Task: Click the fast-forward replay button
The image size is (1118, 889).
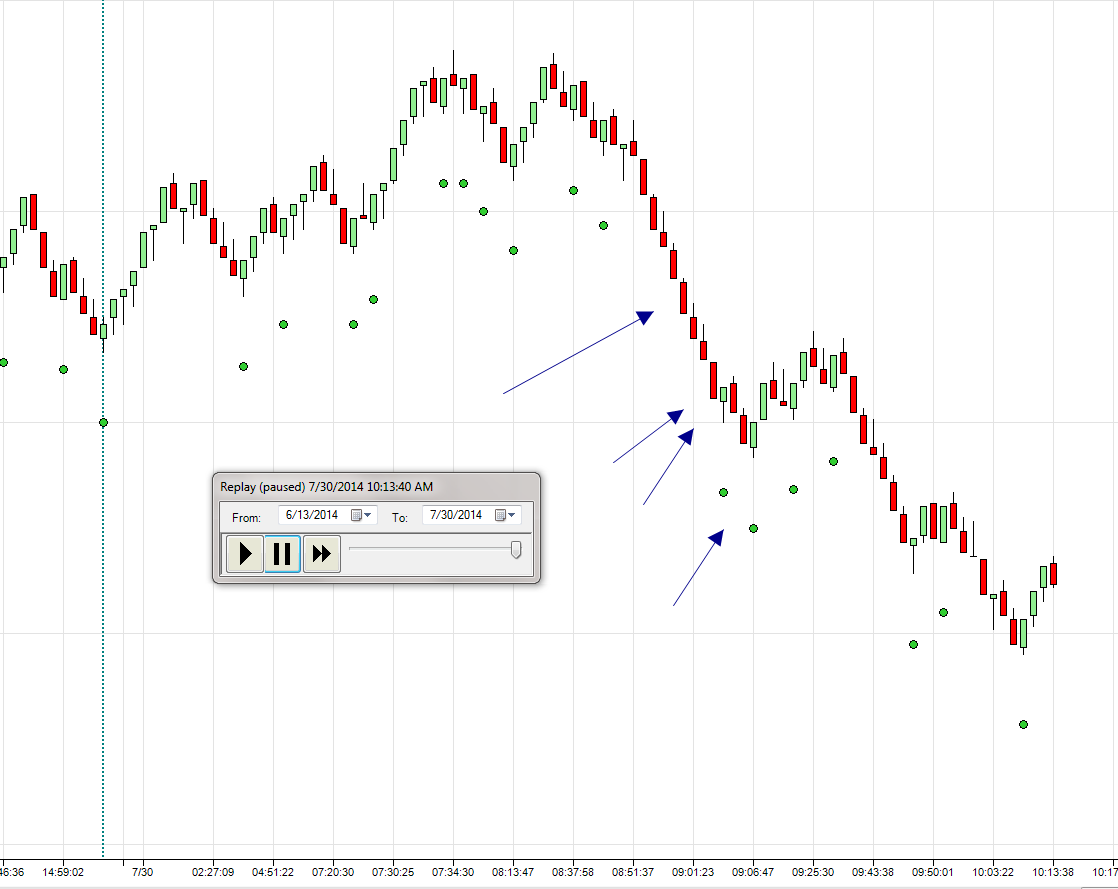Action: [322, 553]
